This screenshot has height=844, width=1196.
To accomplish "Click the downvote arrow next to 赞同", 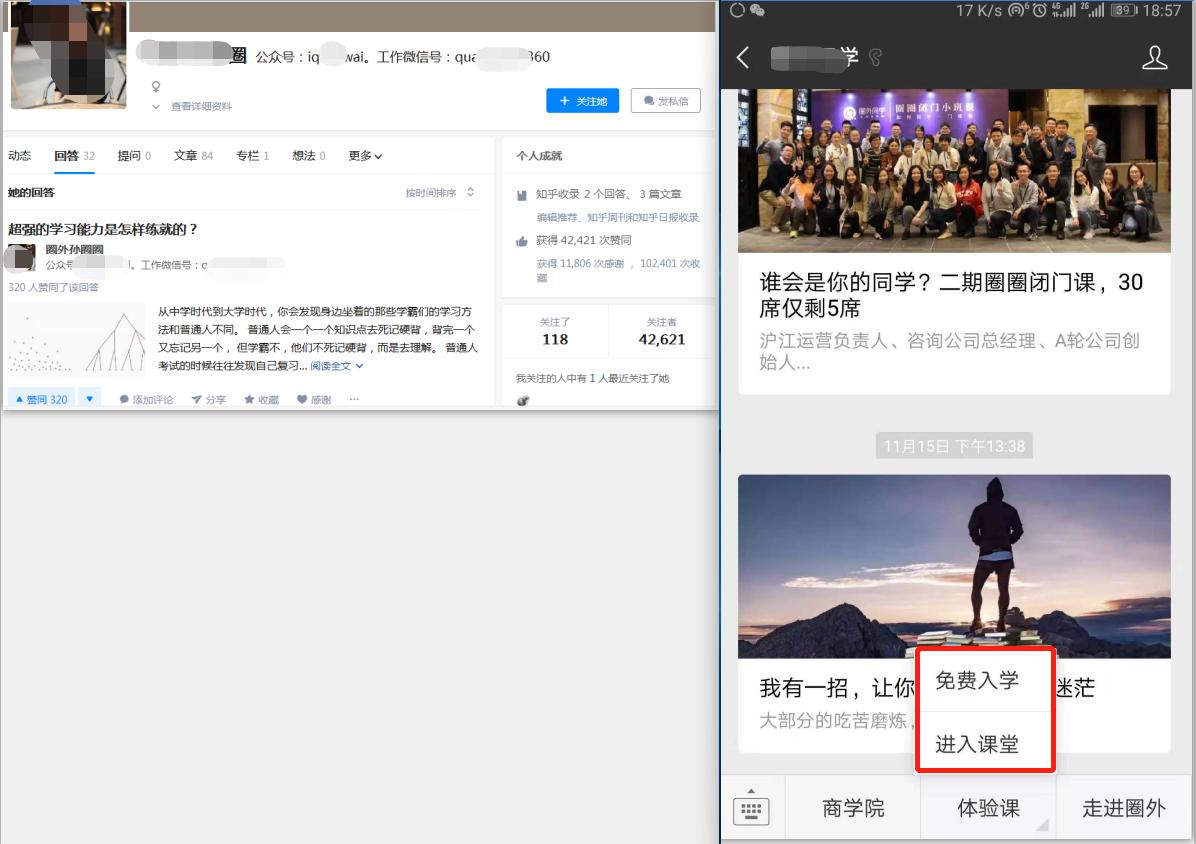I will [89, 398].
